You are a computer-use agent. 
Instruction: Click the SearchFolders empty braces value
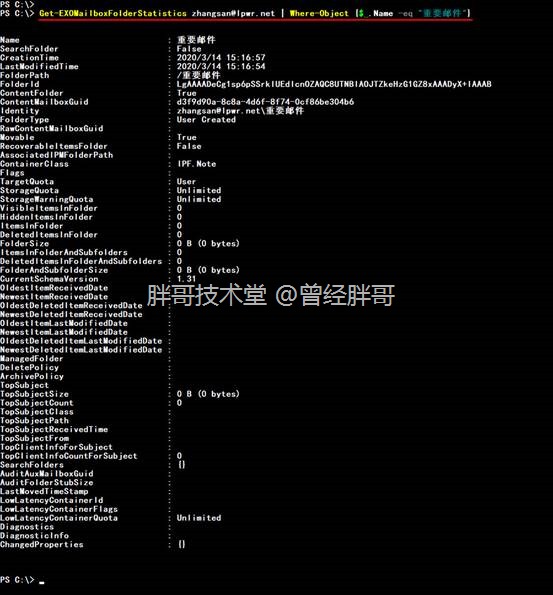point(181,465)
